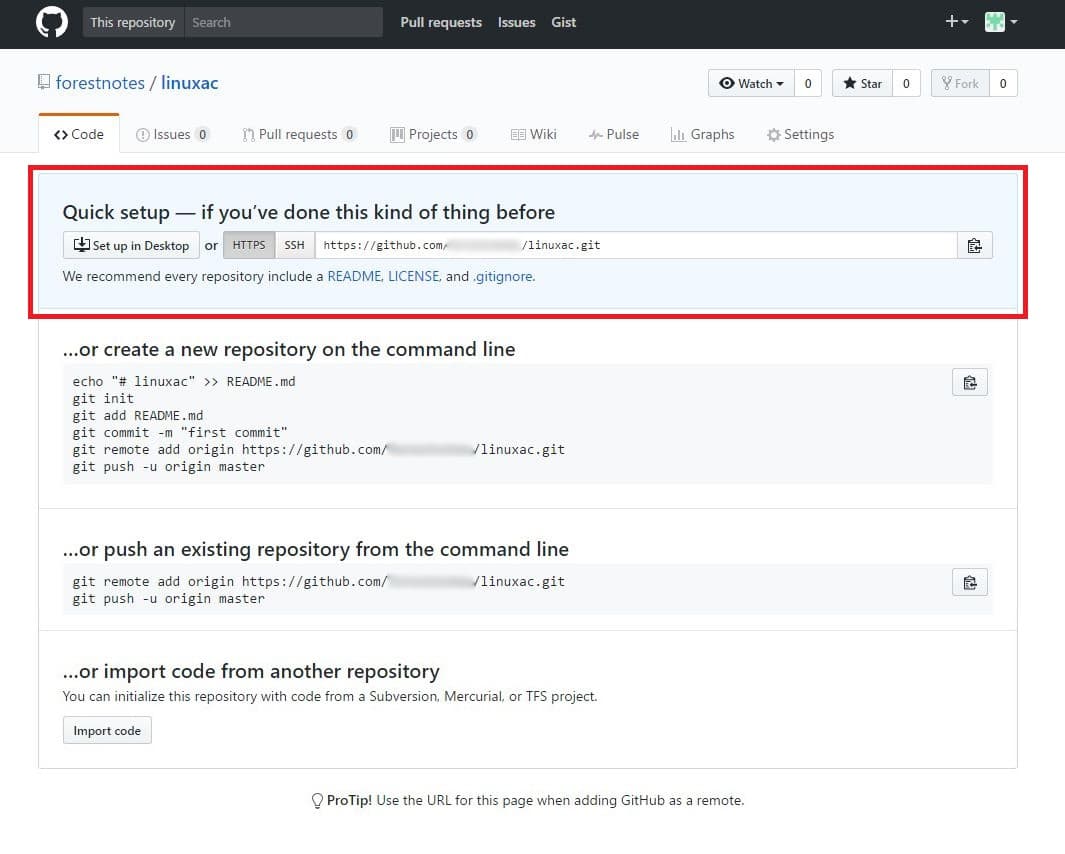This screenshot has height=854, width=1065.
Task: Click the Import code button
Action: tap(107, 731)
